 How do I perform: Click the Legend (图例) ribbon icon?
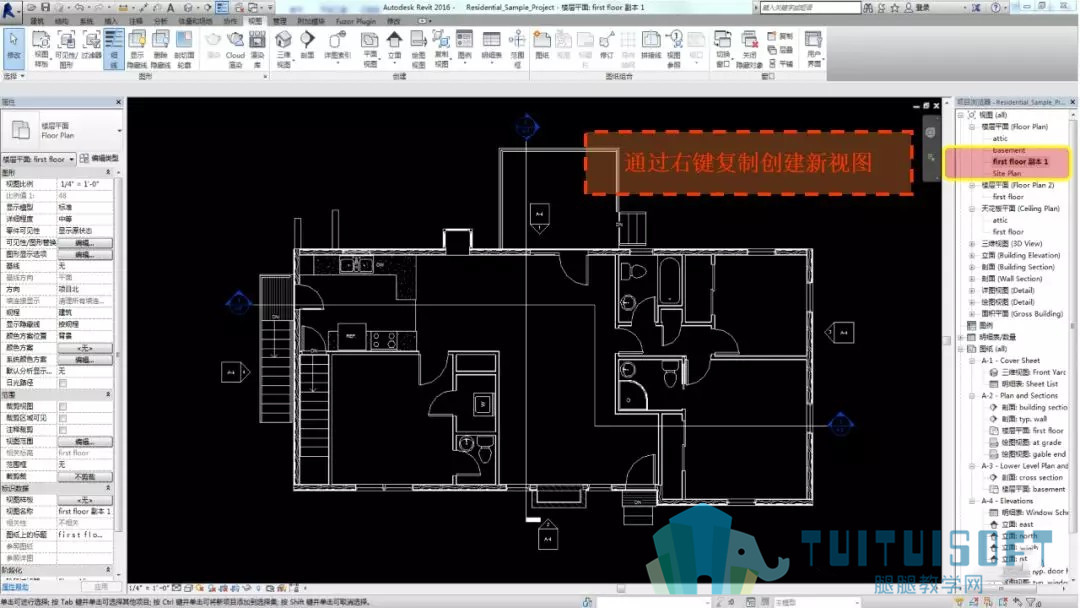pos(465,45)
